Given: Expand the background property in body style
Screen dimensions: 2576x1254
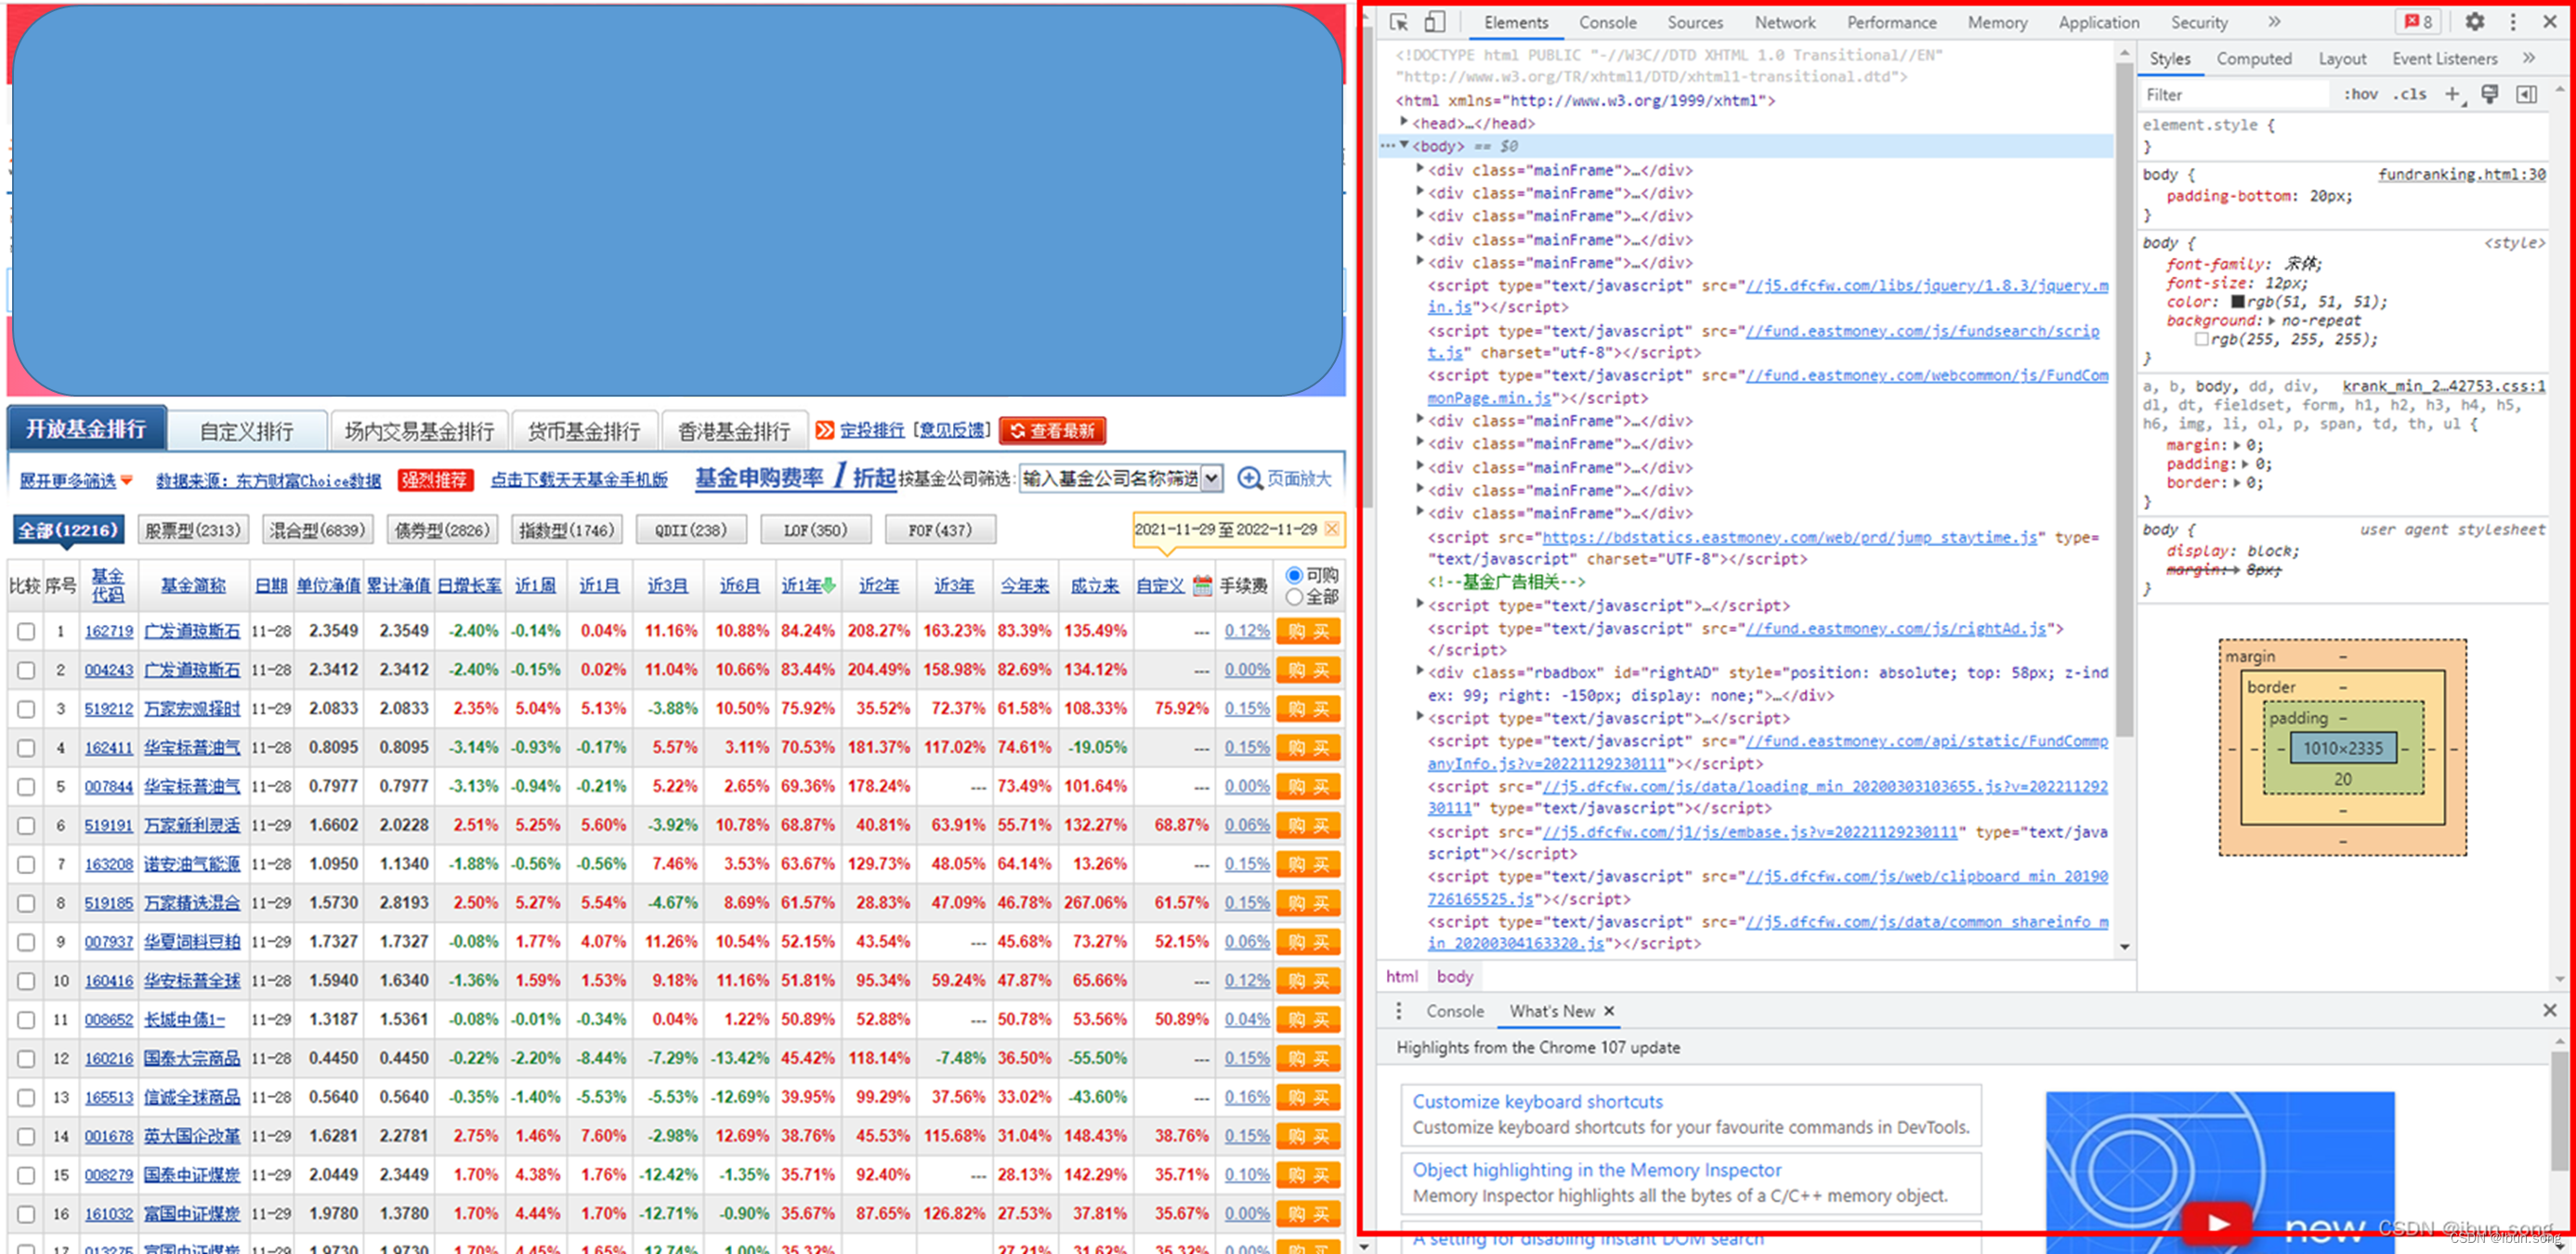Looking at the screenshot, I should (2271, 321).
